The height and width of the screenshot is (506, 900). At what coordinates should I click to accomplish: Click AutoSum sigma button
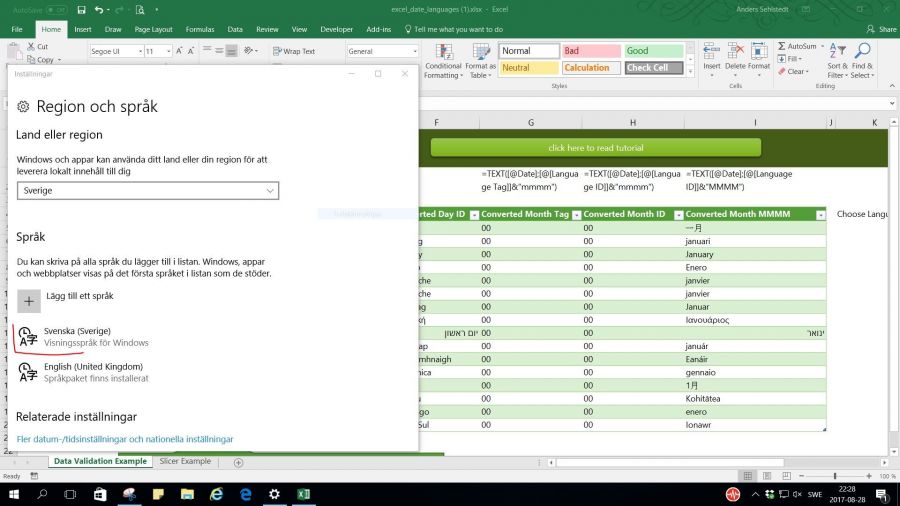click(x=797, y=46)
